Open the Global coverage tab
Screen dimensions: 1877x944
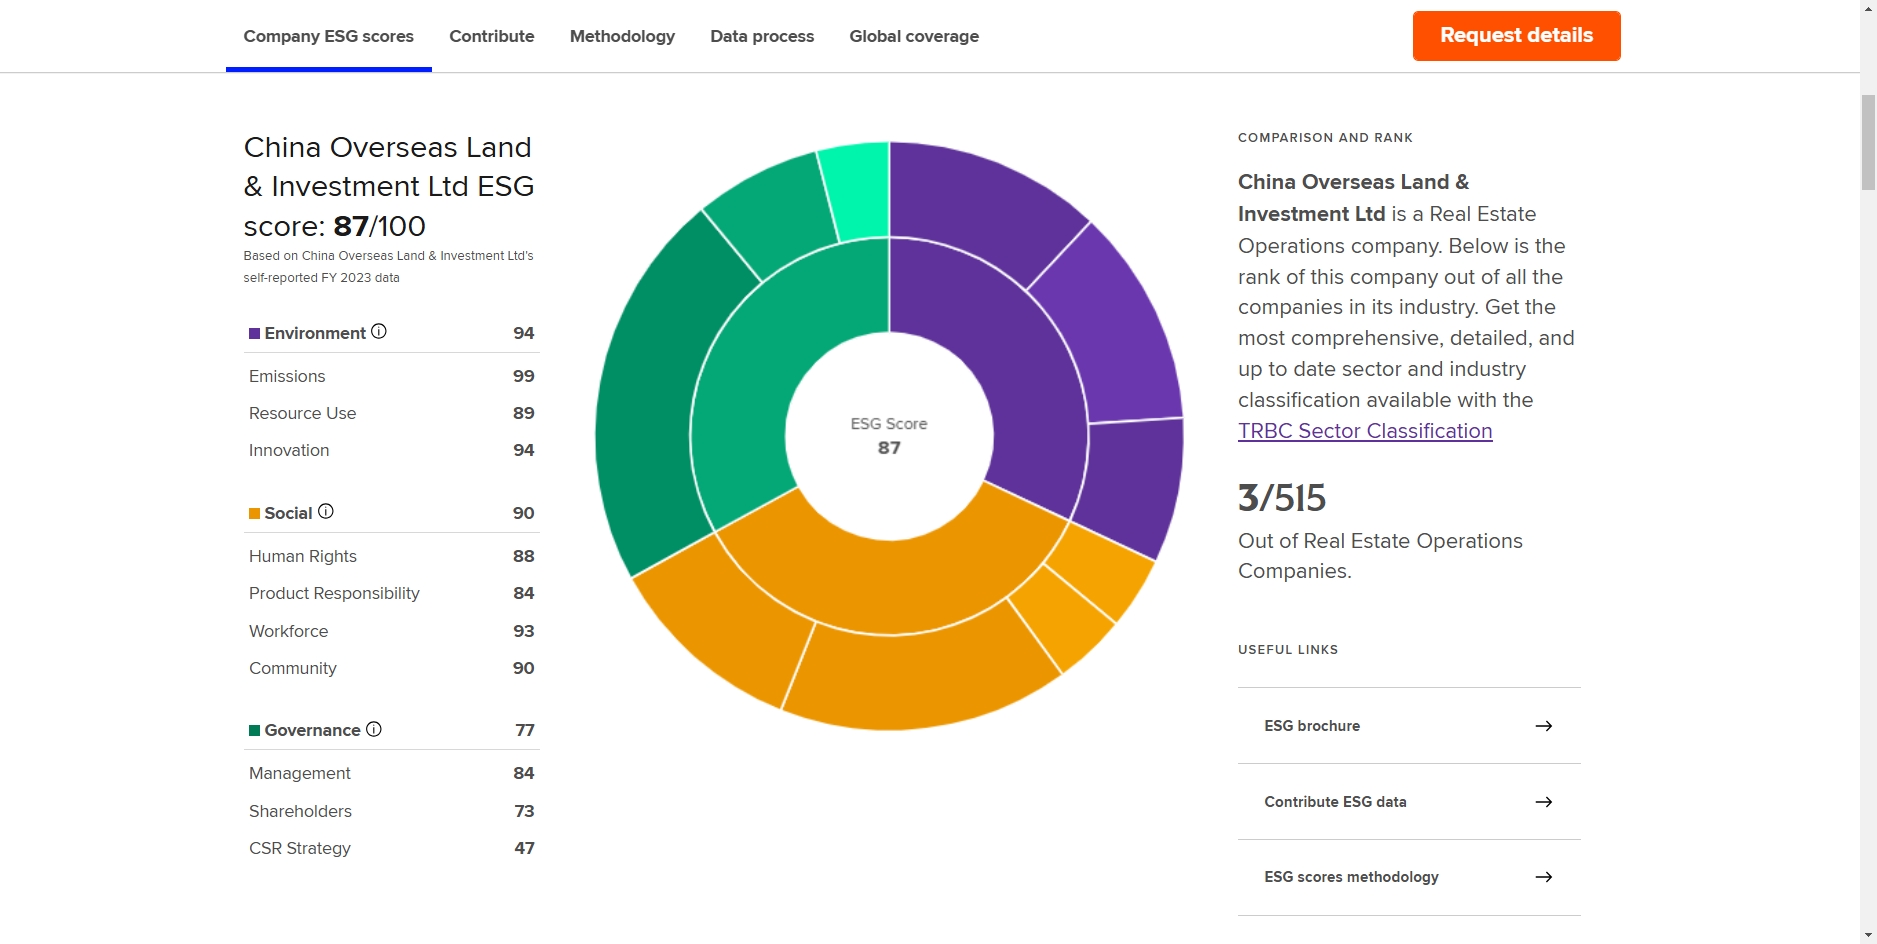pos(914,36)
